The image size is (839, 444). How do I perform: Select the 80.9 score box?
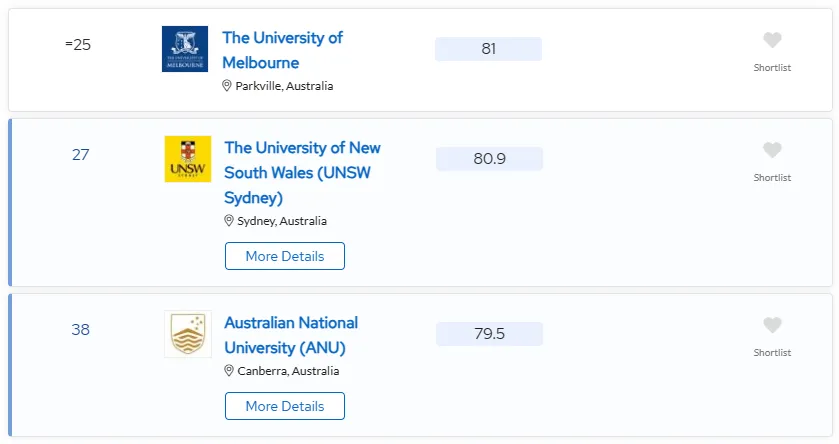(x=489, y=159)
